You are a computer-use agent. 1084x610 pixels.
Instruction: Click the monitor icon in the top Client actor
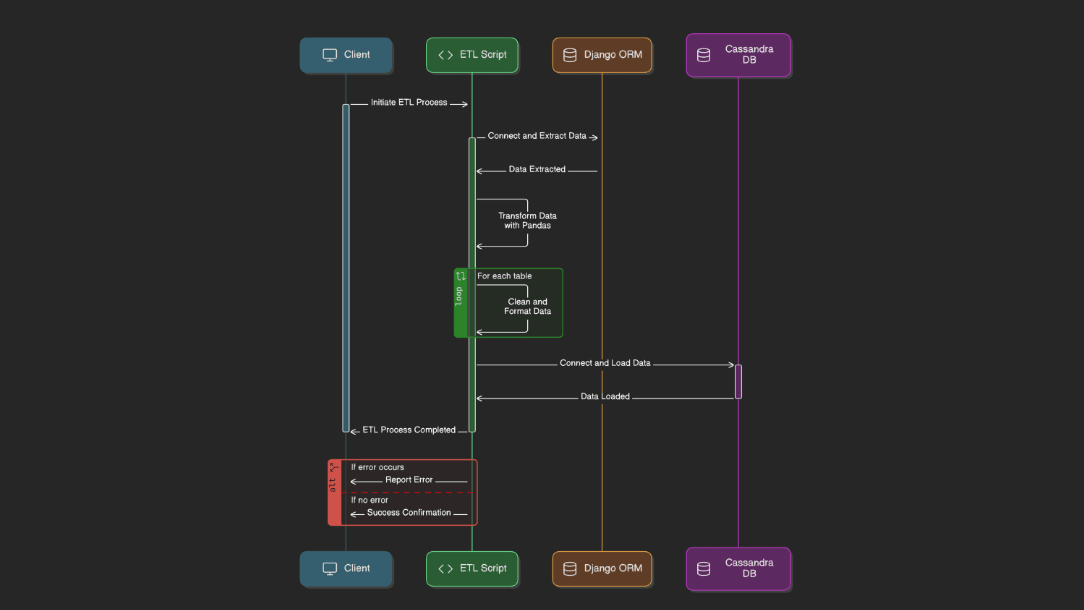click(329, 55)
